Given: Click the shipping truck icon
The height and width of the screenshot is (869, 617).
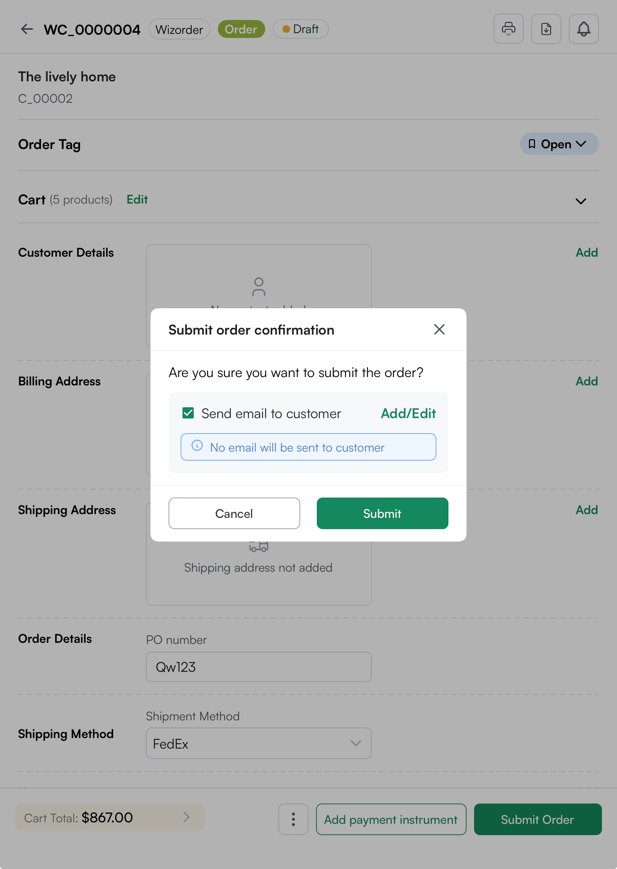Looking at the screenshot, I should 258,546.
